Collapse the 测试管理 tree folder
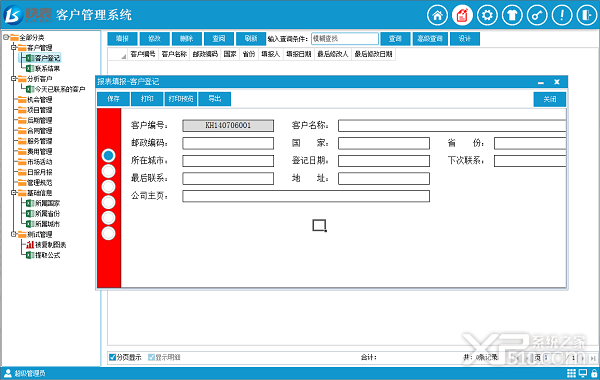 pyautogui.click(x=14, y=234)
